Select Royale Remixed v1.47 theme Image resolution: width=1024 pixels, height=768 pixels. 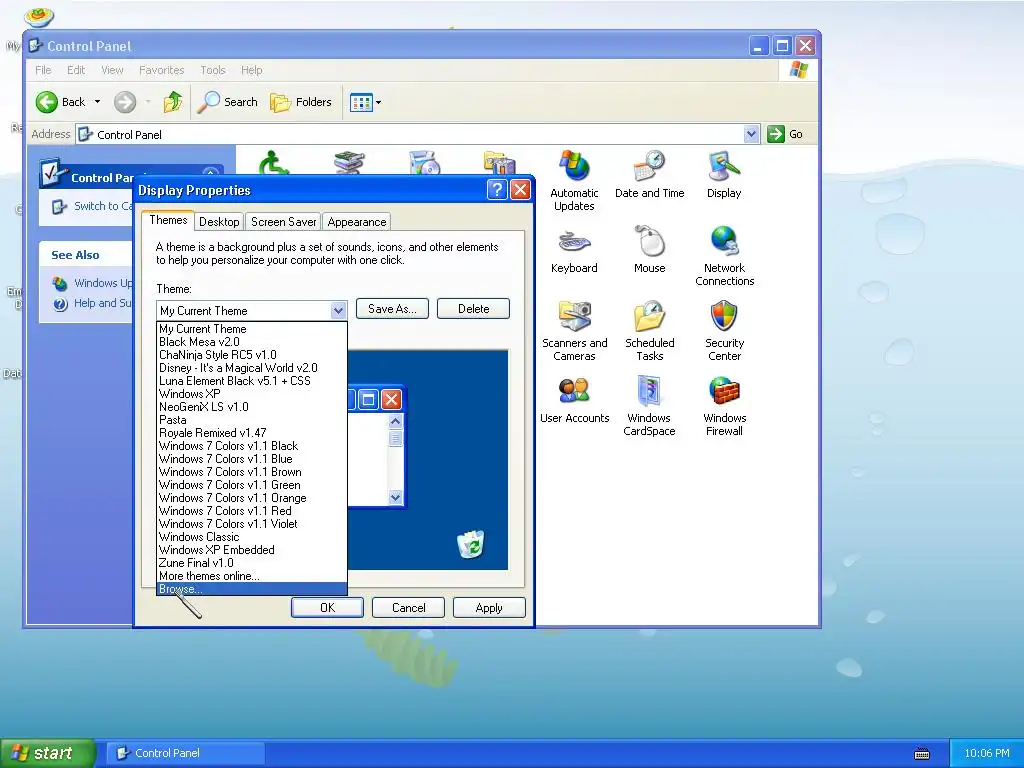(252, 433)
